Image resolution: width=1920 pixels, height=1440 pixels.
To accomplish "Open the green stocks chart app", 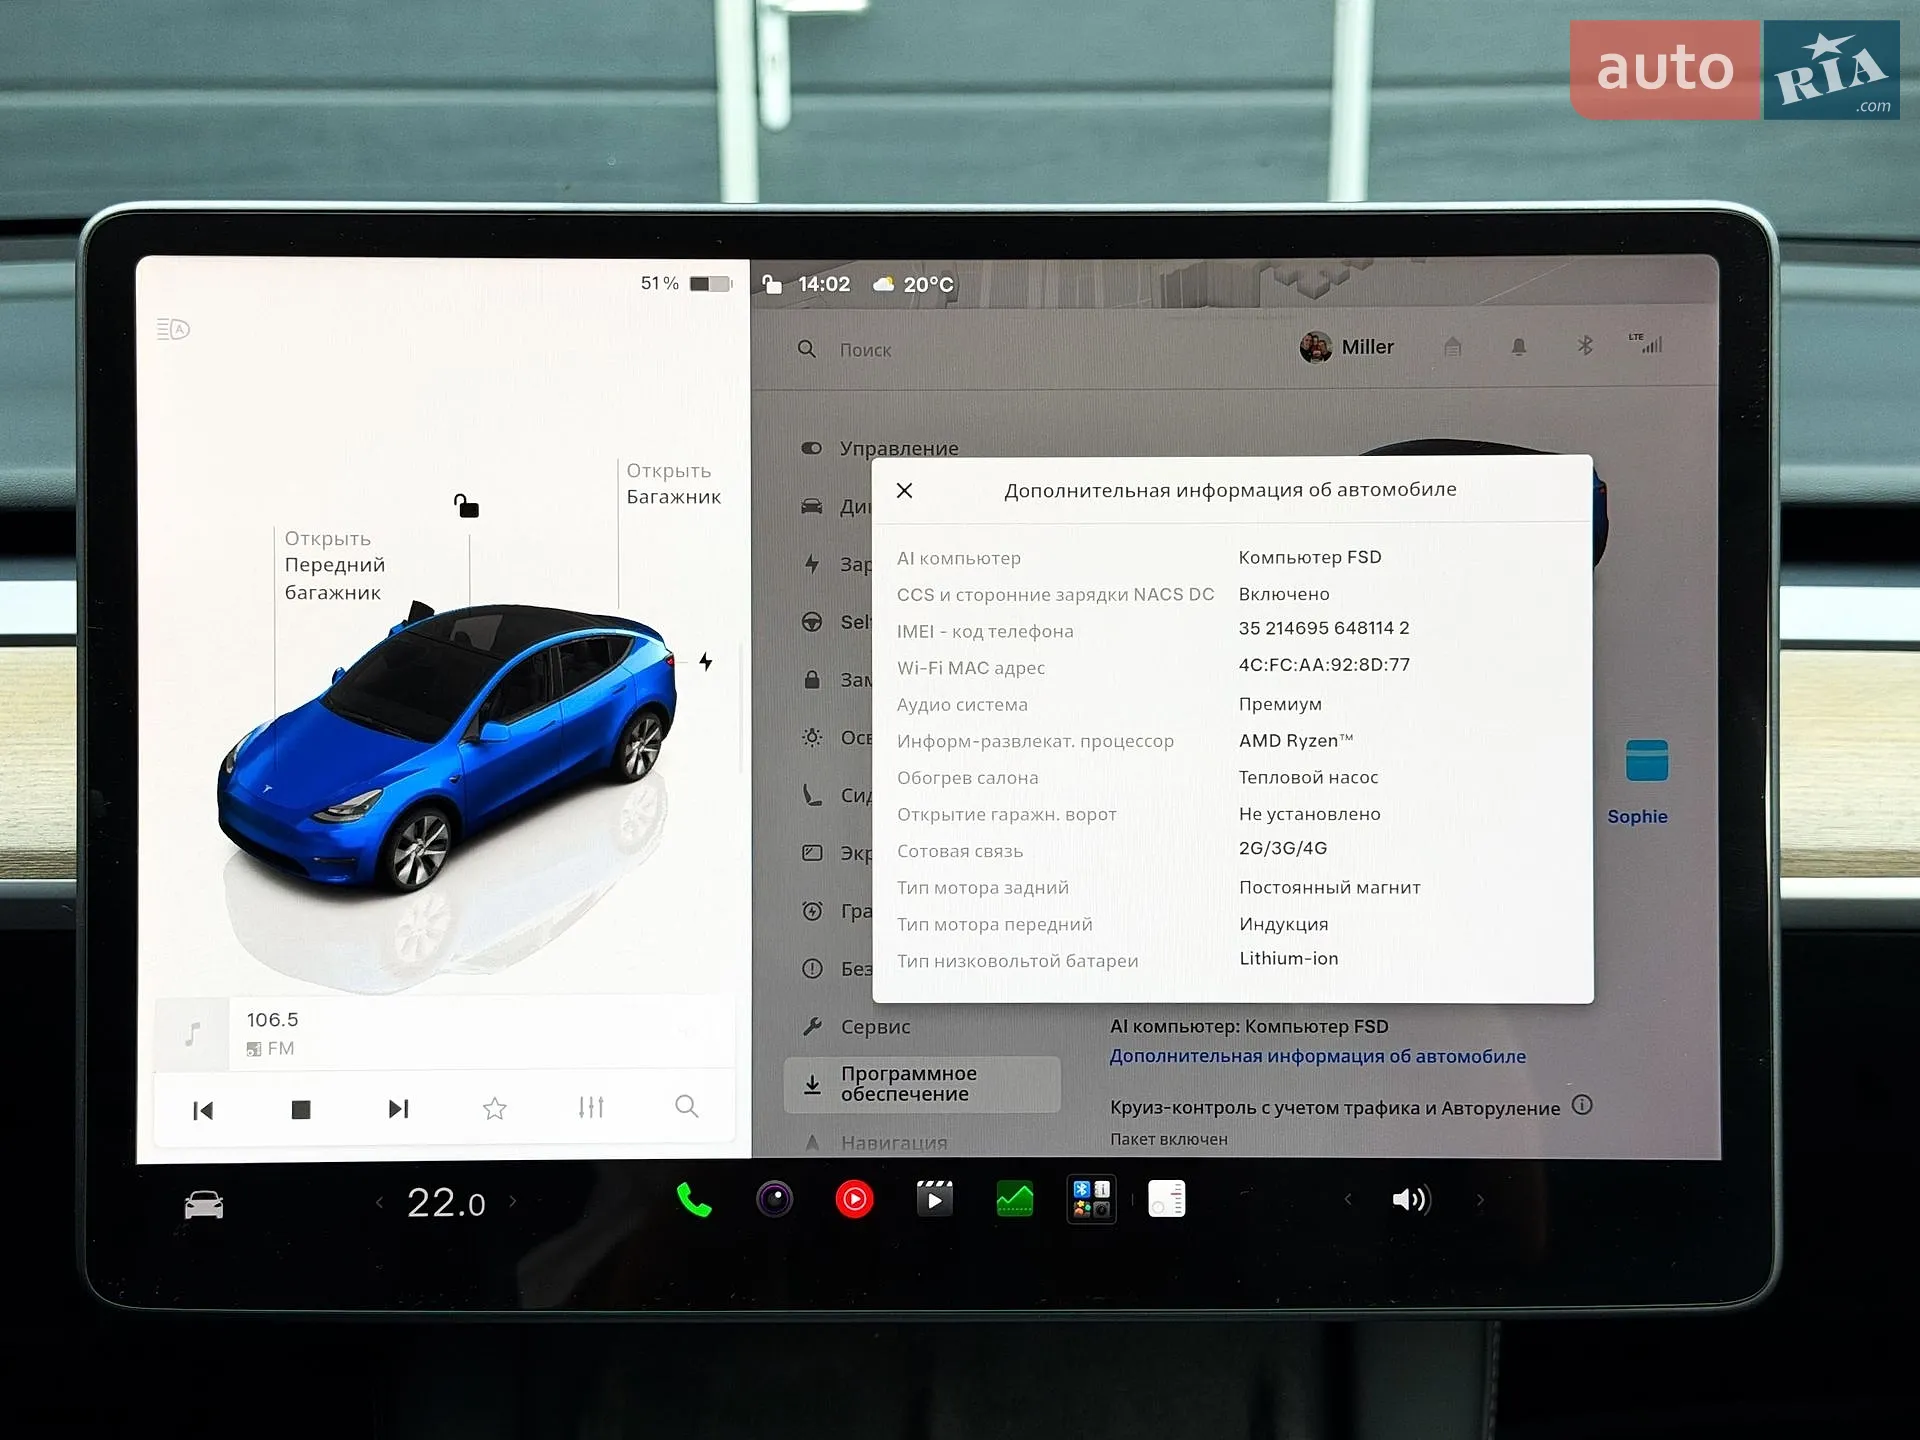I will tap(1015, 1199).
